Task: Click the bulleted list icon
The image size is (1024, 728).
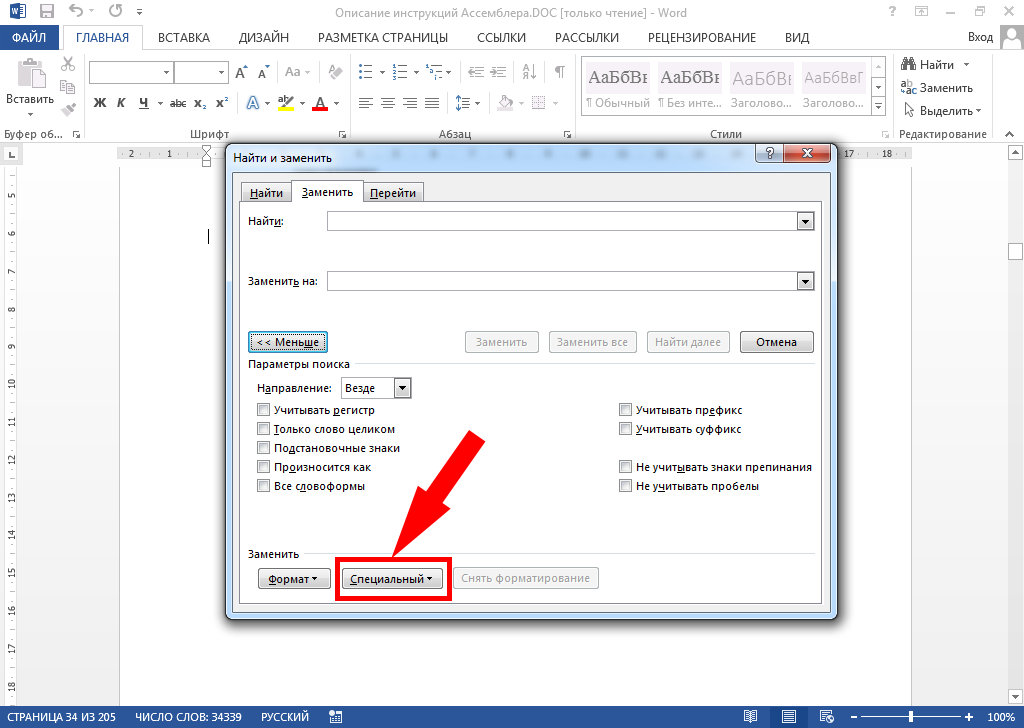Action: coord(366,72)
